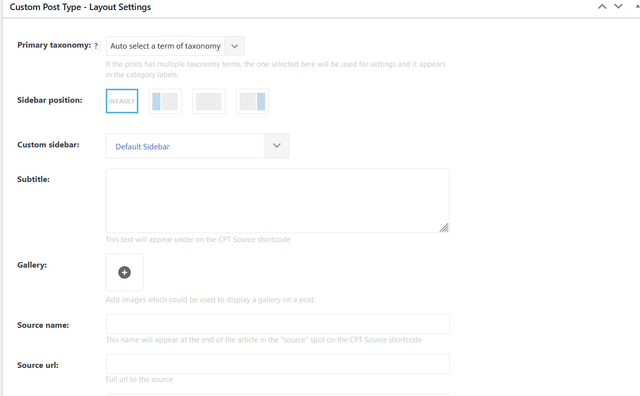The image size is (640, 396).
Task: Click the Primary taxonomy label text
Action: [54, 45]
